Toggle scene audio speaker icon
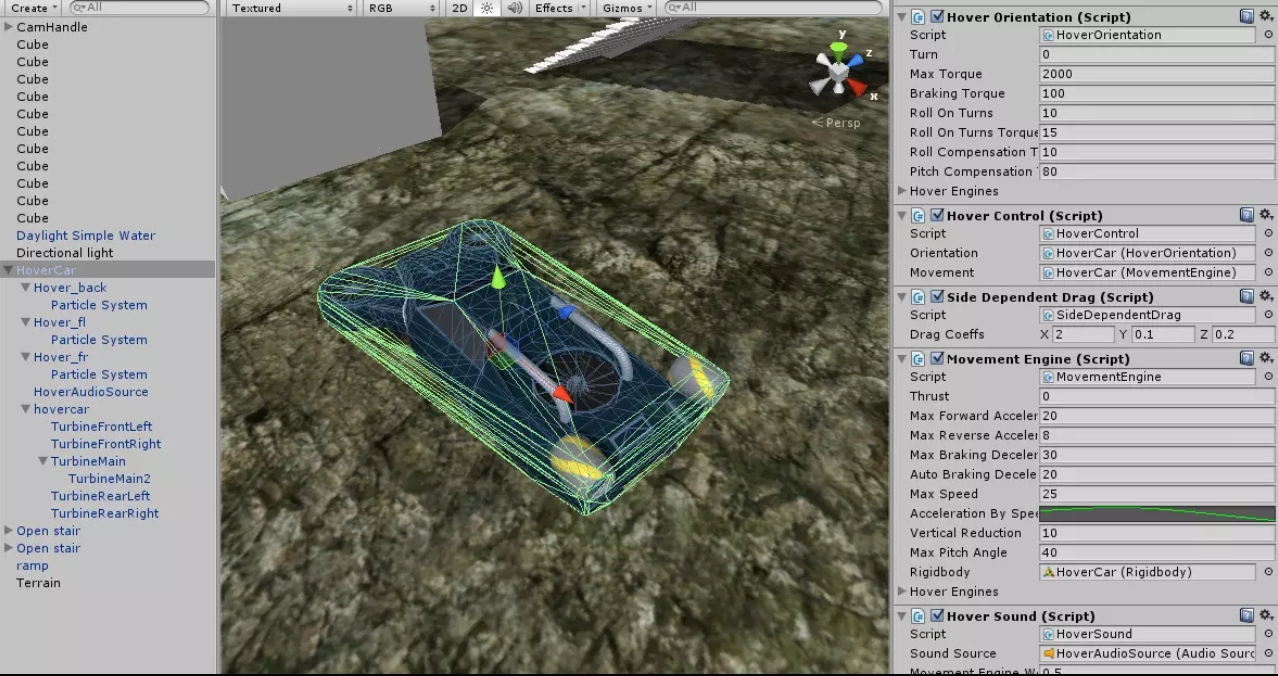Image resolution: width=1278 pixels, height=676 pixels. [515, 8]
